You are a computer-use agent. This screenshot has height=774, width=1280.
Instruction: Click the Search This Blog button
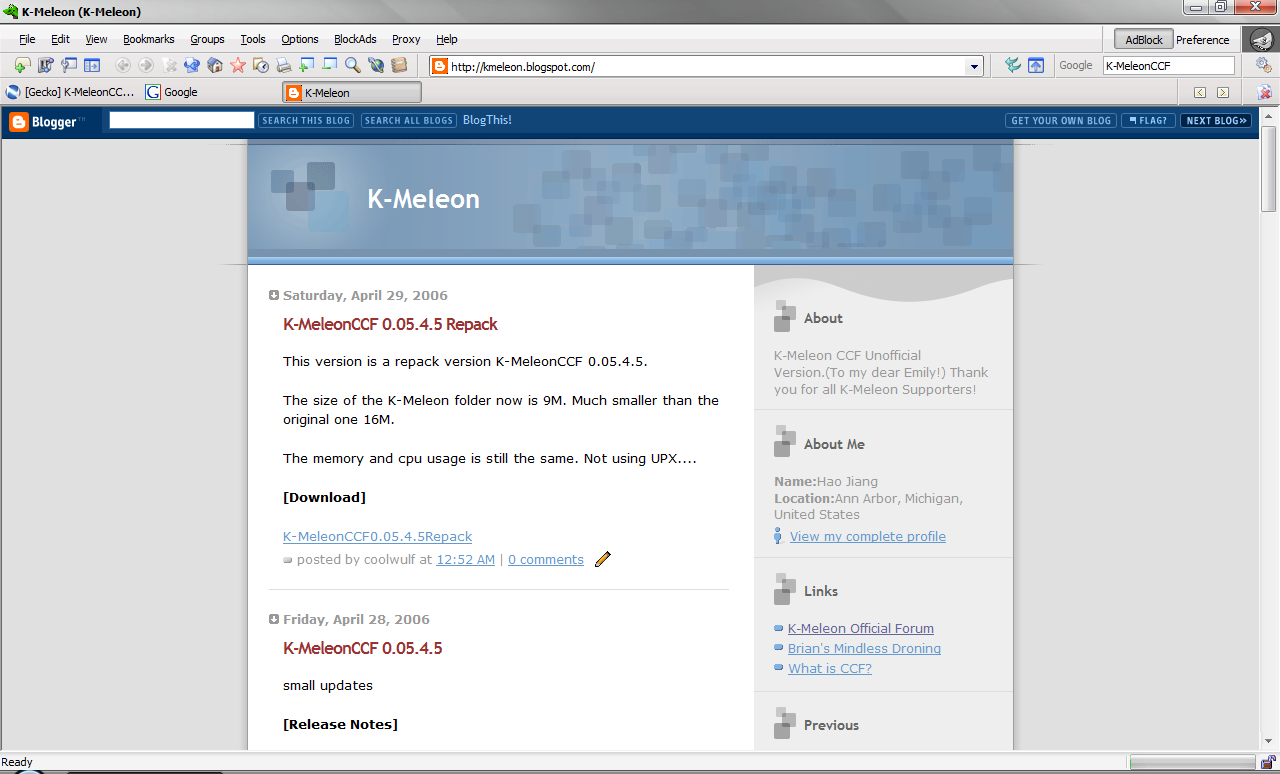tap(305, 120)
